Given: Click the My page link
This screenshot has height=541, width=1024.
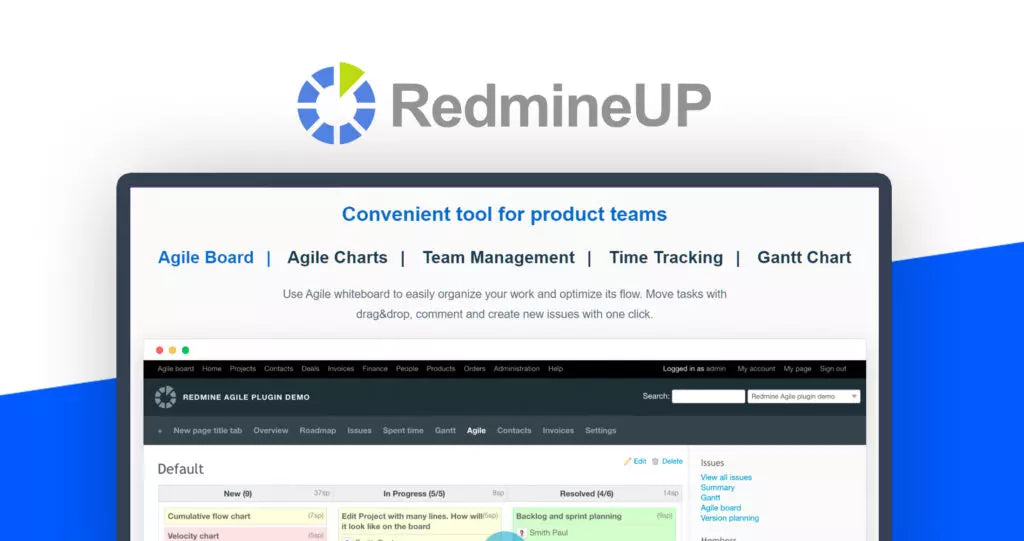Looking at the screenshot, I should click(797, 369).
